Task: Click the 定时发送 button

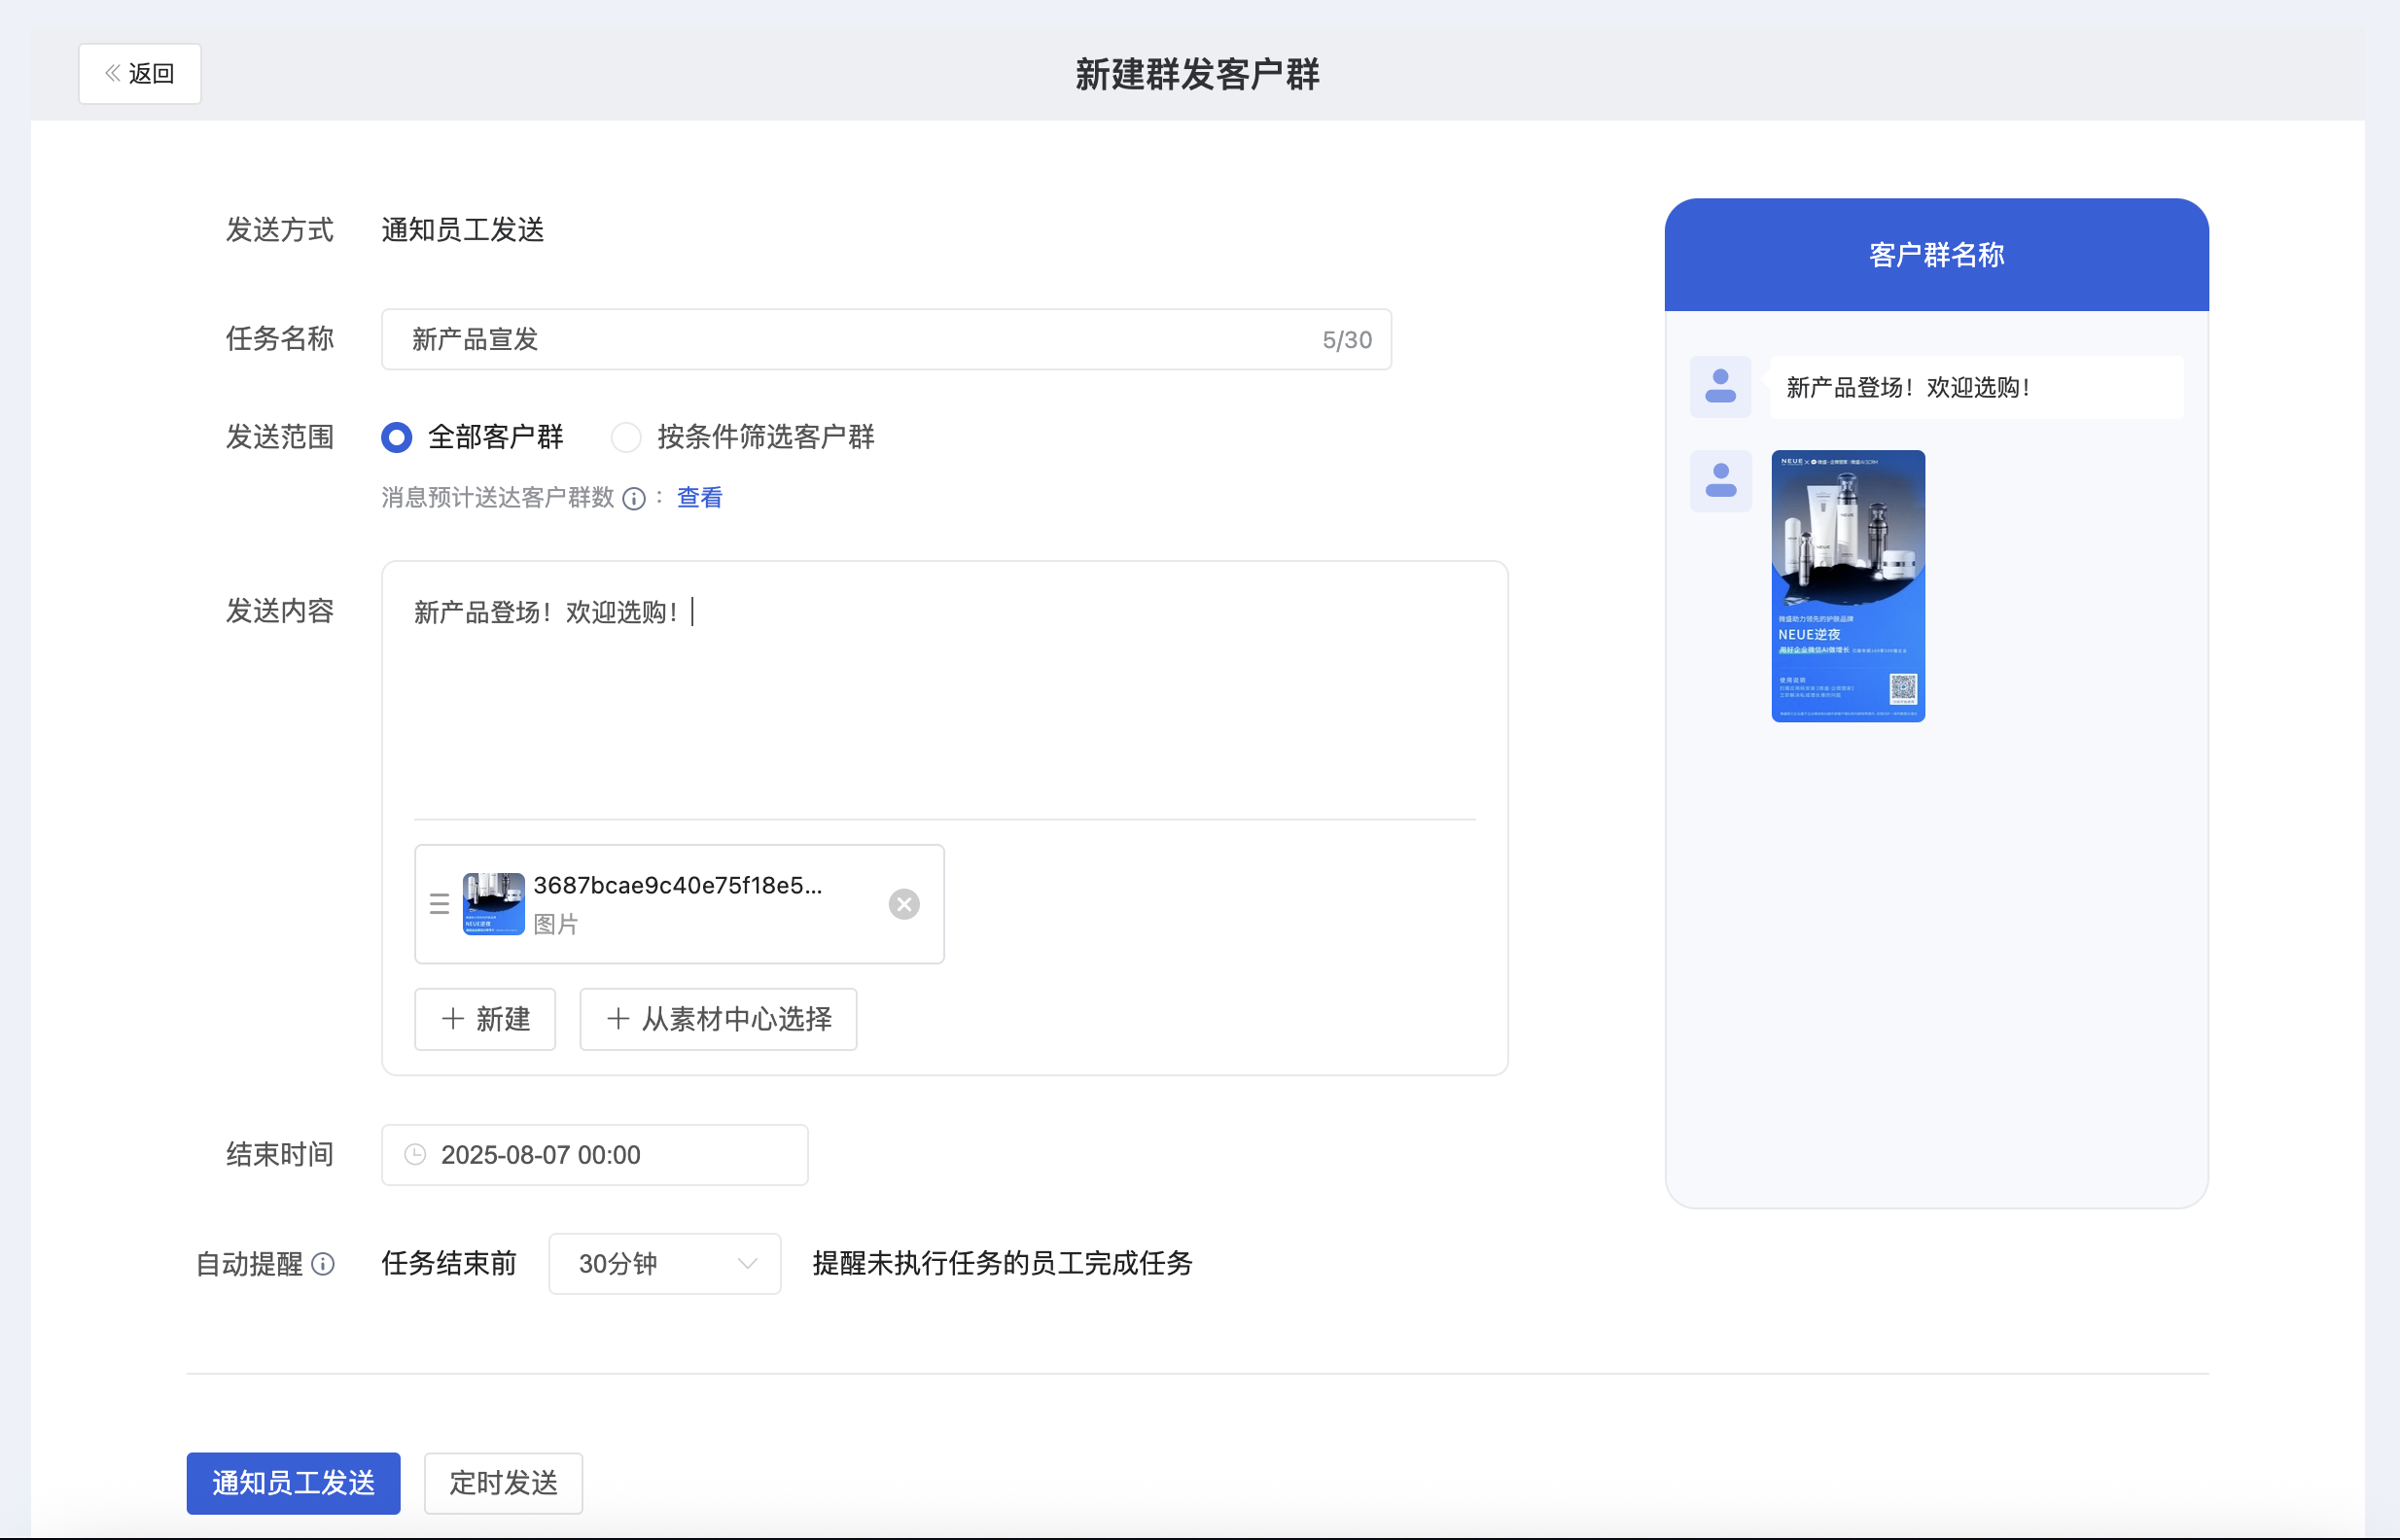Action: [x=503, y=1483]
